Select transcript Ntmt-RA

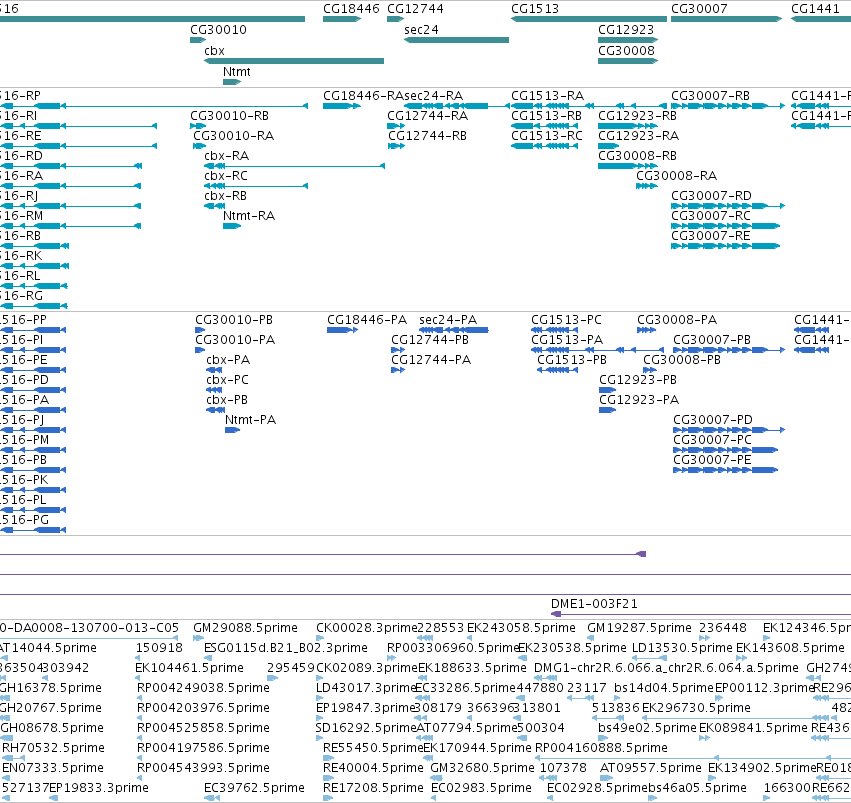(x=249, y=216)
